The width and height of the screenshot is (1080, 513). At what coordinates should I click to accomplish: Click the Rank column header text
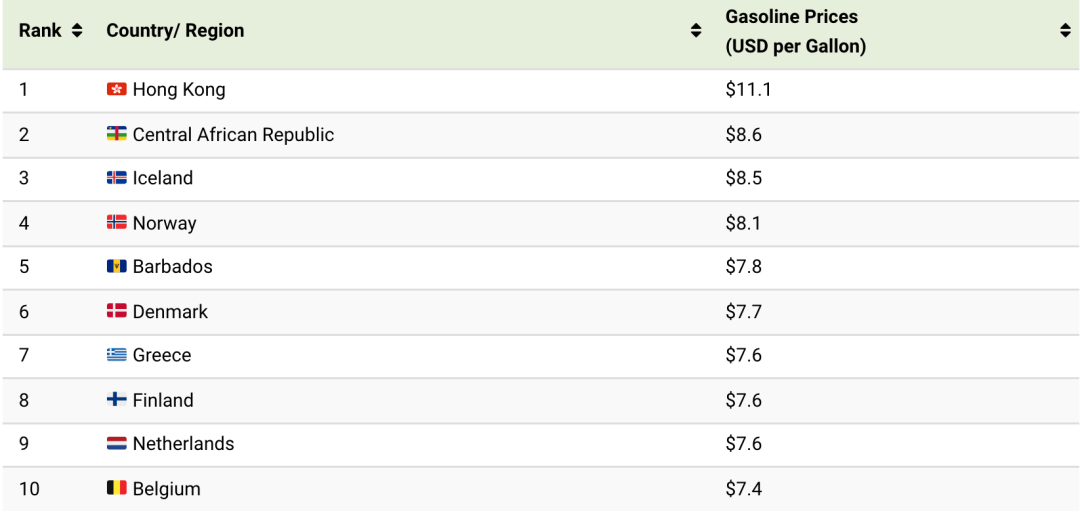[40, 31]
